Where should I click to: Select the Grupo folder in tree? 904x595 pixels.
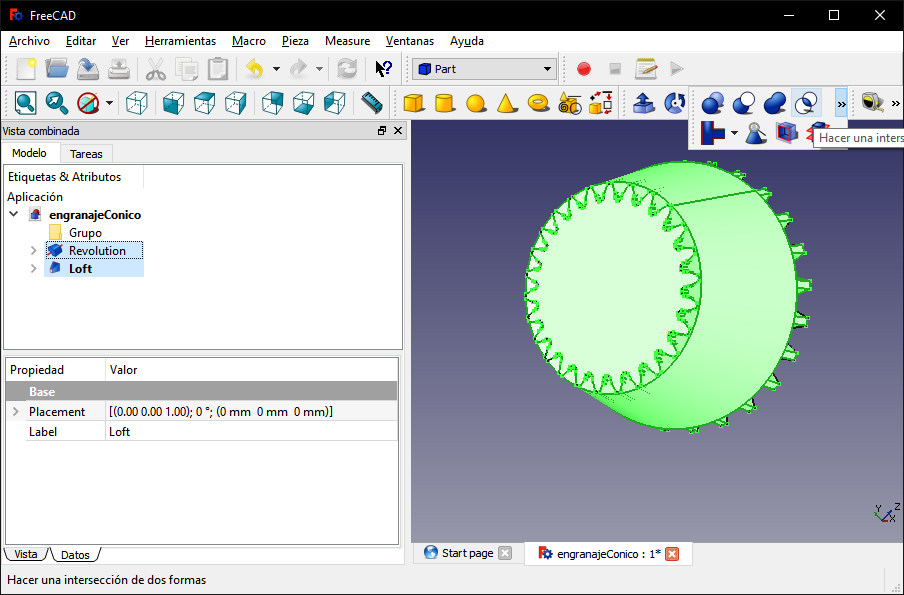point(85,233)
